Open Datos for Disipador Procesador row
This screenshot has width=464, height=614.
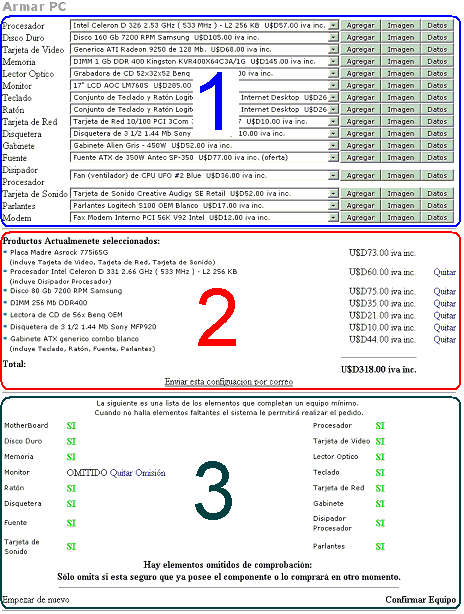click(437, 175)
